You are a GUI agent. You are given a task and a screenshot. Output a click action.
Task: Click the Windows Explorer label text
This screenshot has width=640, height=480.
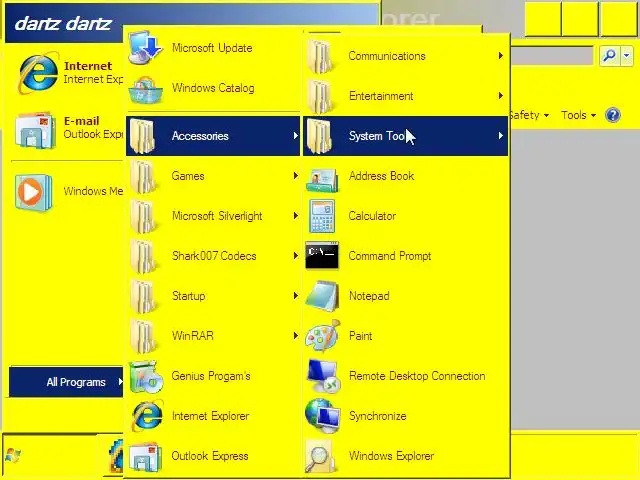(x=391, y=456)
